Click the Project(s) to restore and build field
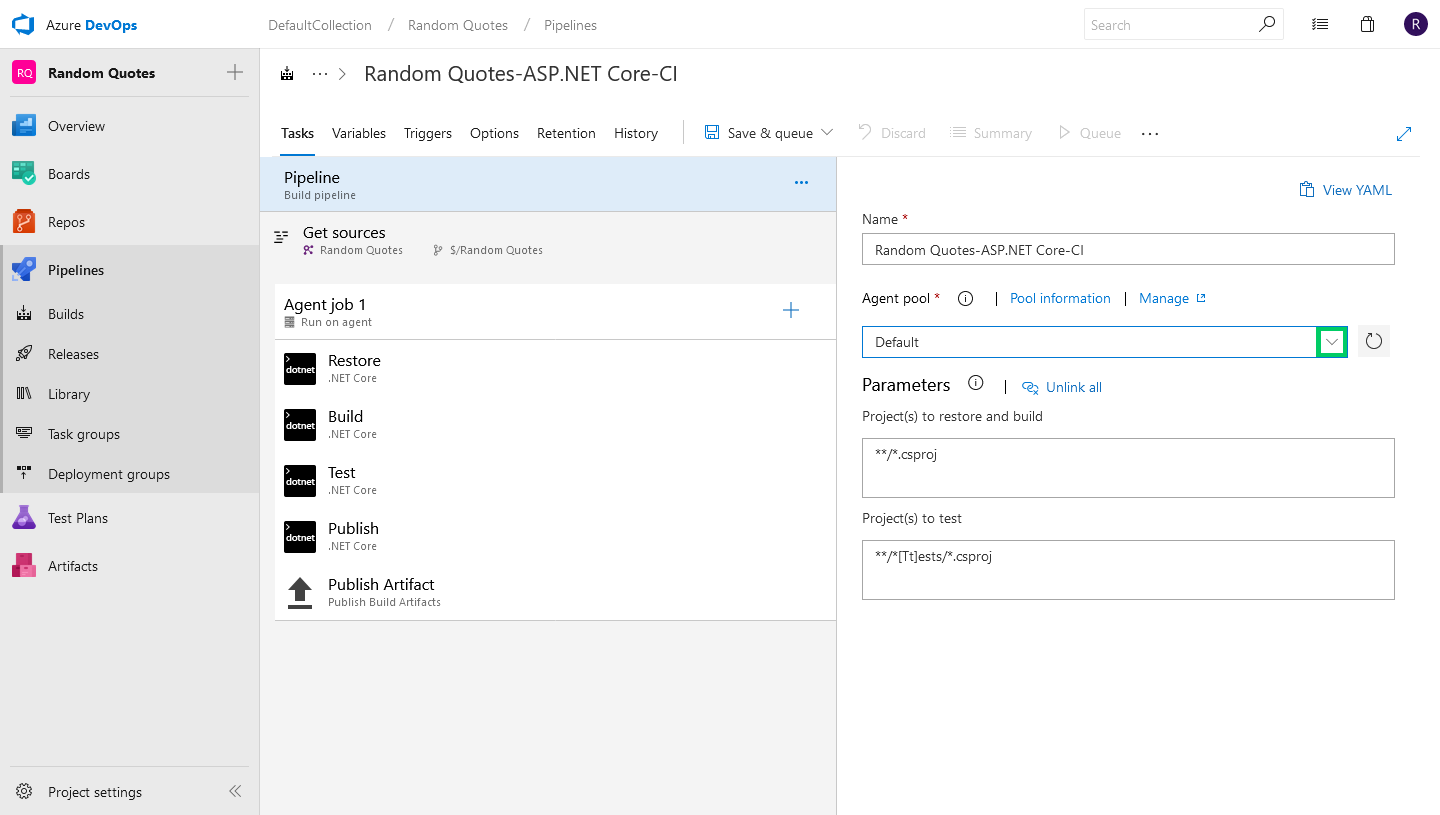The height and width of the screenshot is (815, 1440). click(1128, 468)
